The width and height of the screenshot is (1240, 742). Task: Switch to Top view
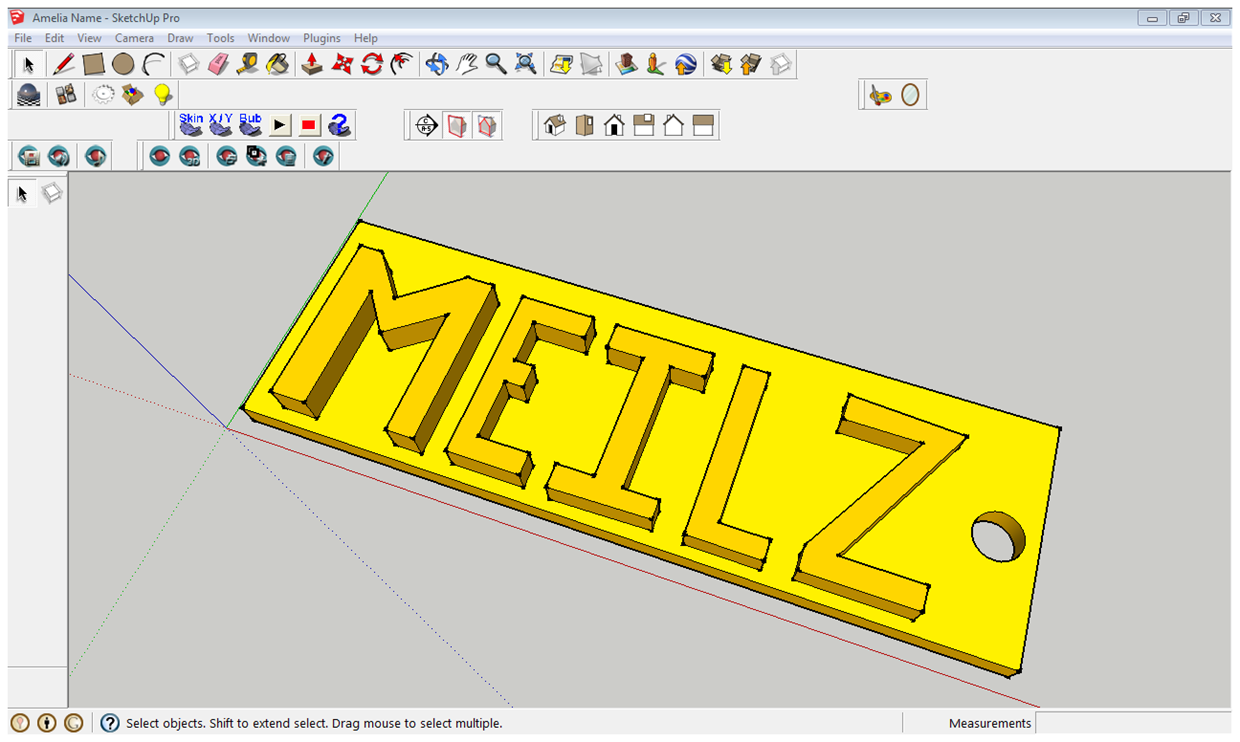[585, 126]
